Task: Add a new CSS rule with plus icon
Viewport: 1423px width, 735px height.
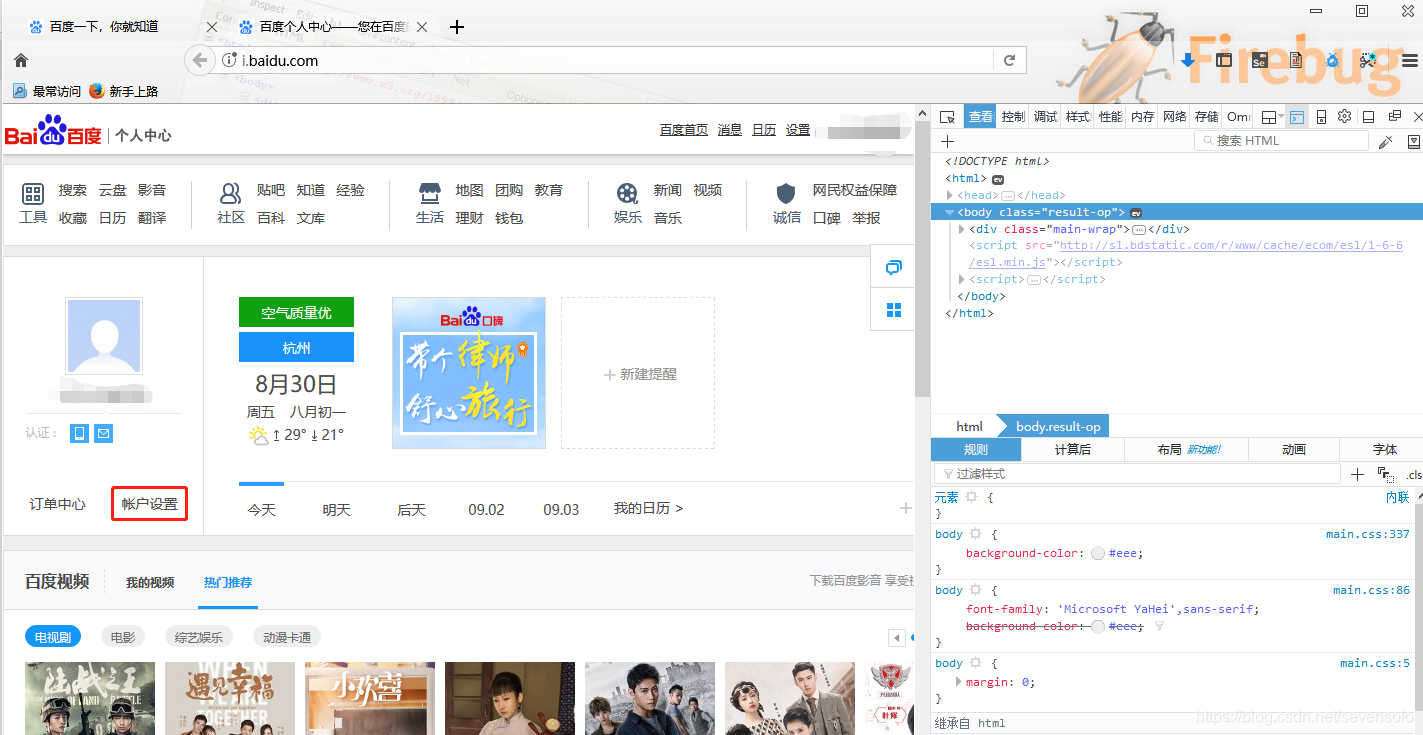Action: click(1357, 474)
